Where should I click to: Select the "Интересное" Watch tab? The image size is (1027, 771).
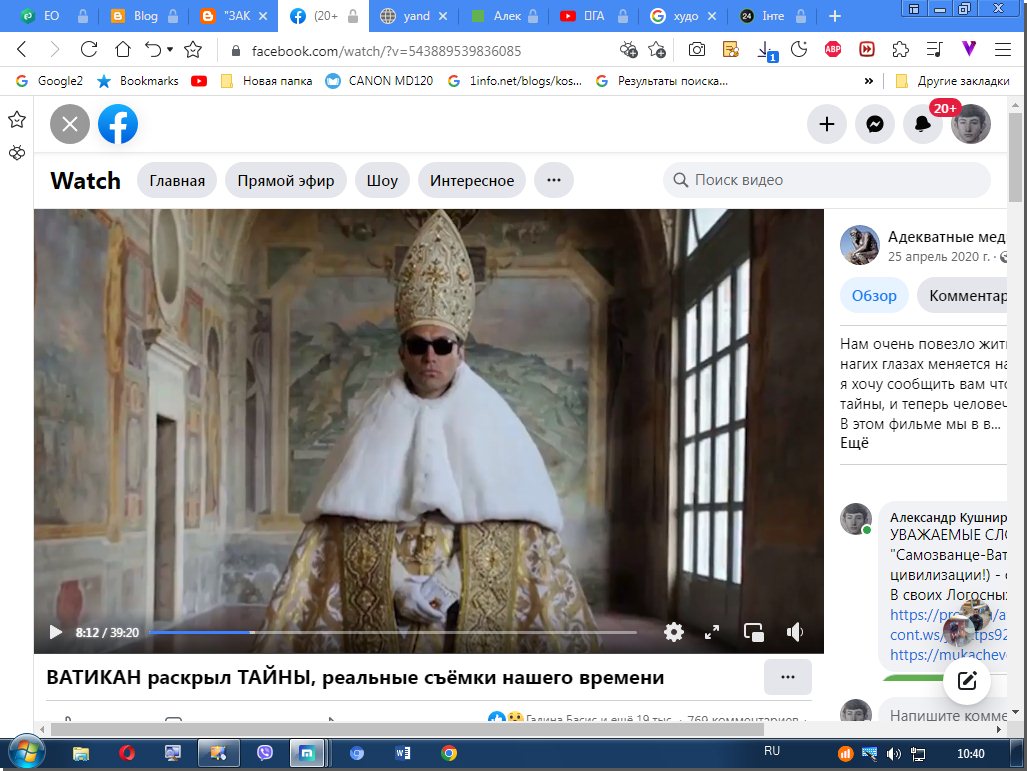472,180
